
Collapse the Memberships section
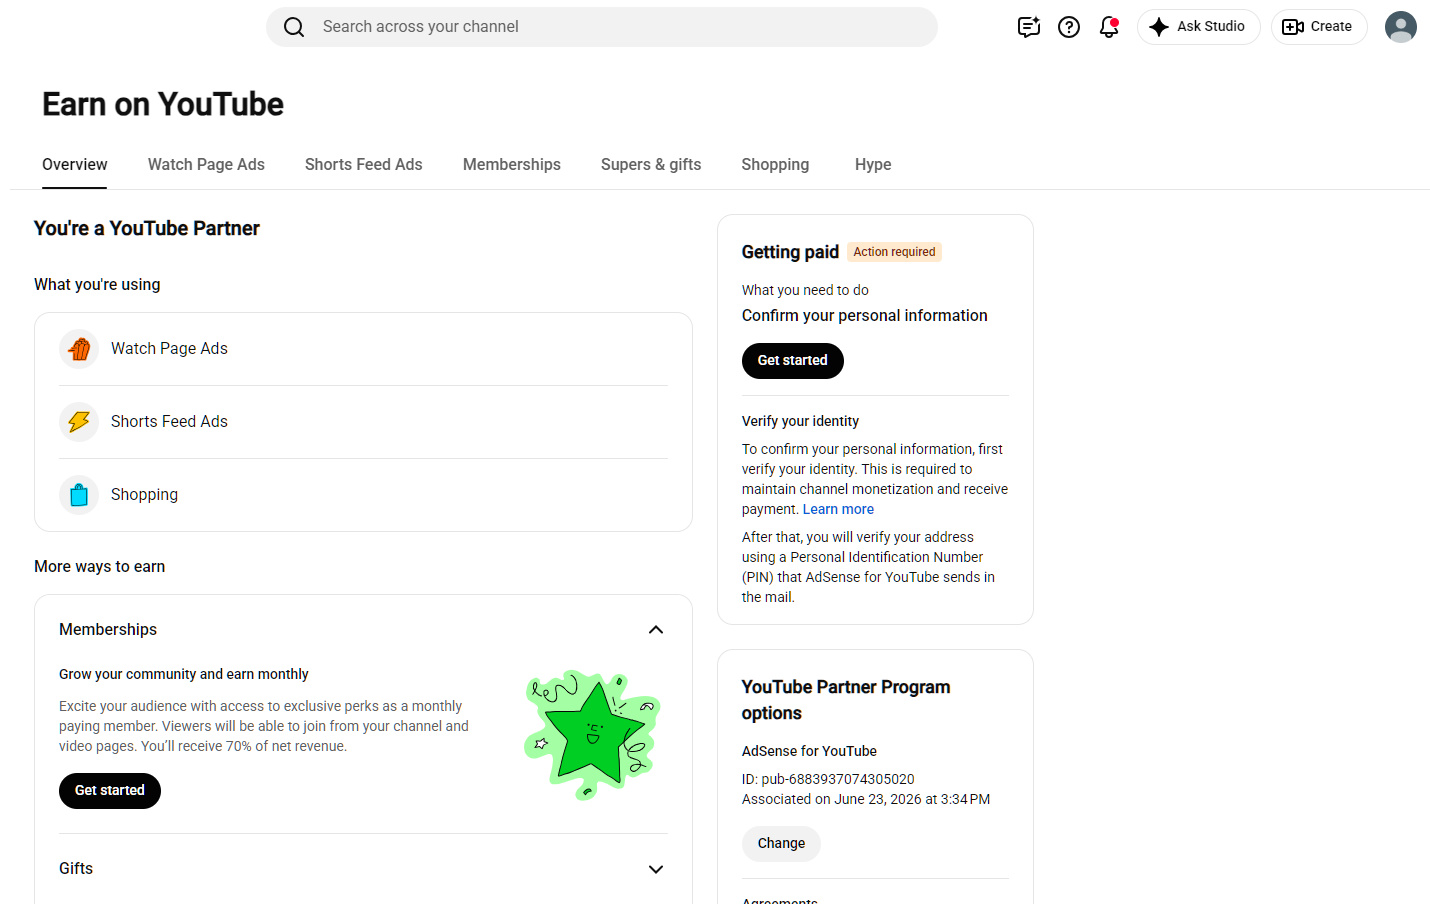click(656, 630)
